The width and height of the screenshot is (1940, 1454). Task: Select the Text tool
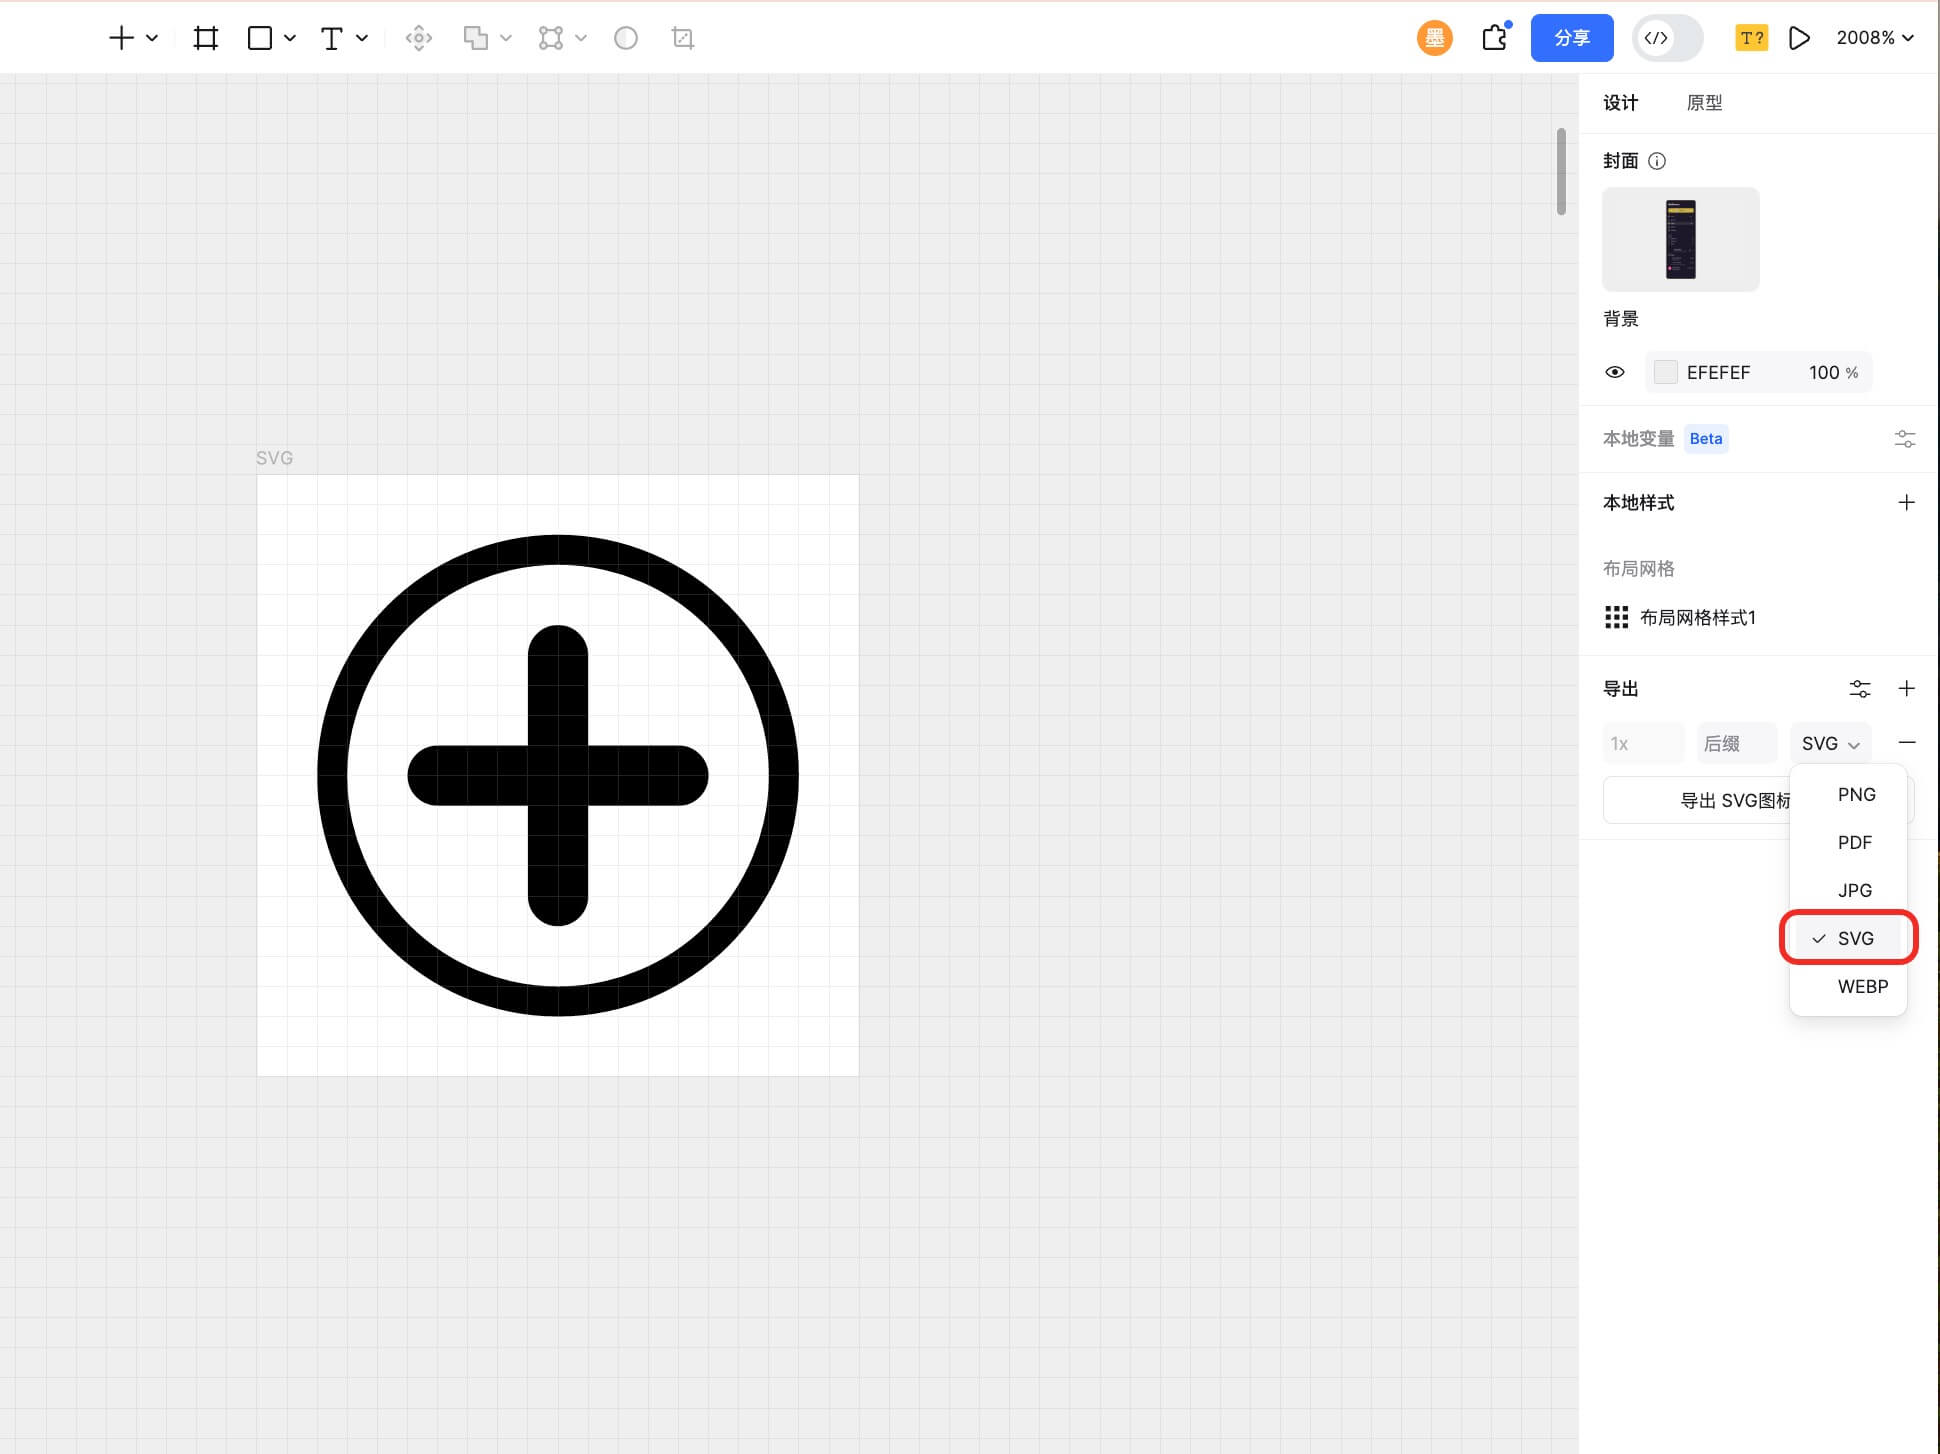[x=331, y=38]
